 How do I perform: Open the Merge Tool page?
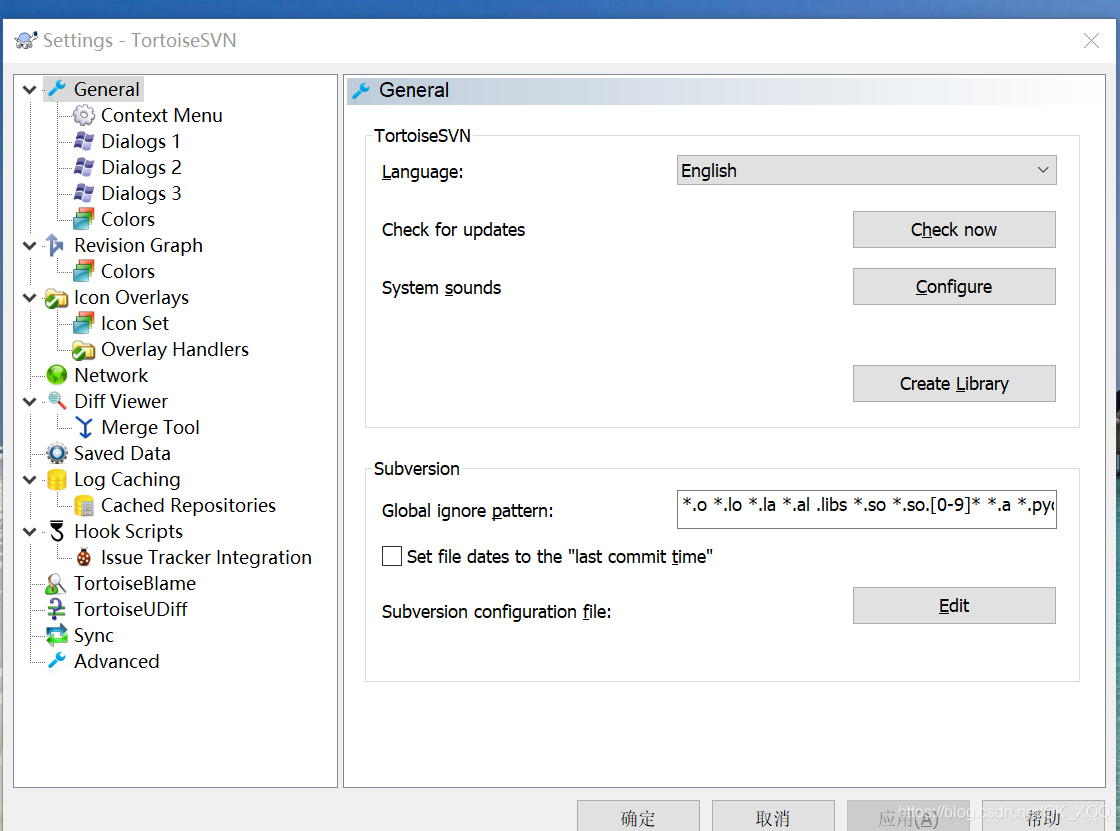coord(150,427)
